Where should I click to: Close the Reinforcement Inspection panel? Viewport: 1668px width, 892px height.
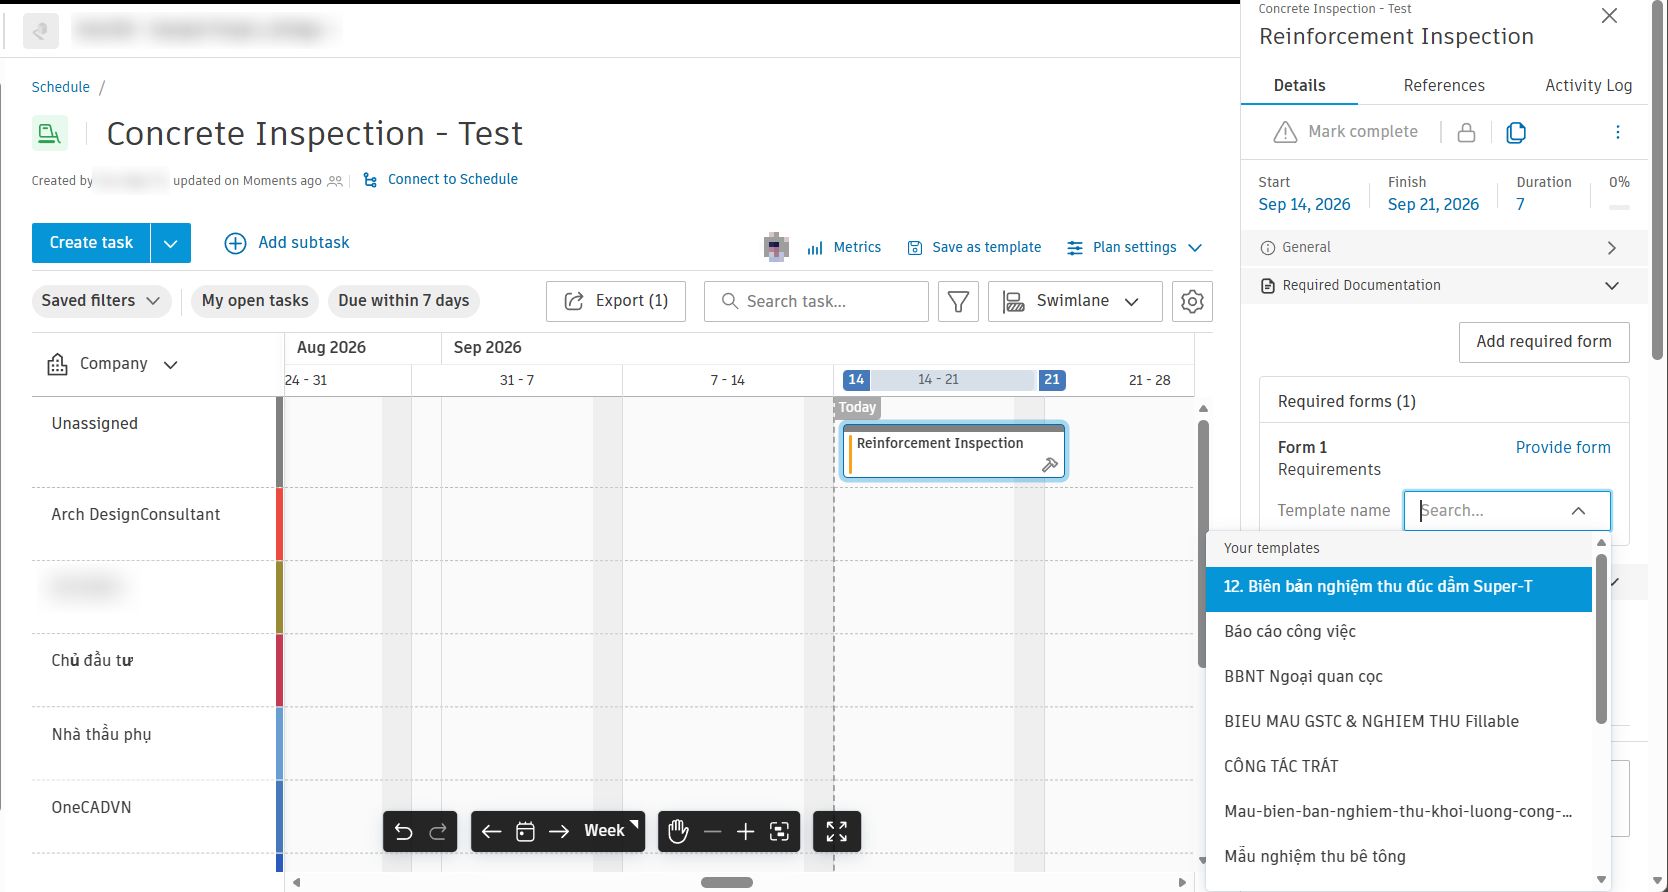point(1609,15)
